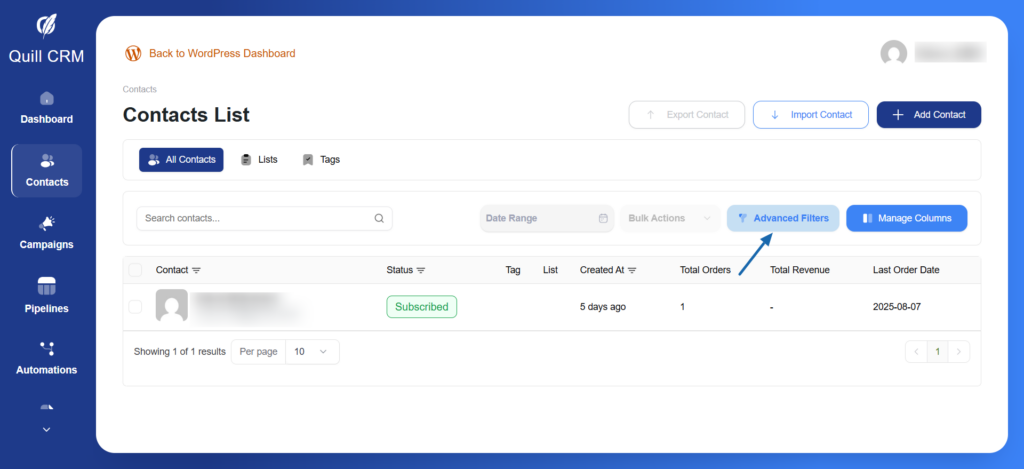Follow Back to WordPress Dashboard link
Screen dimensions: 1024x469
point(221,53)
